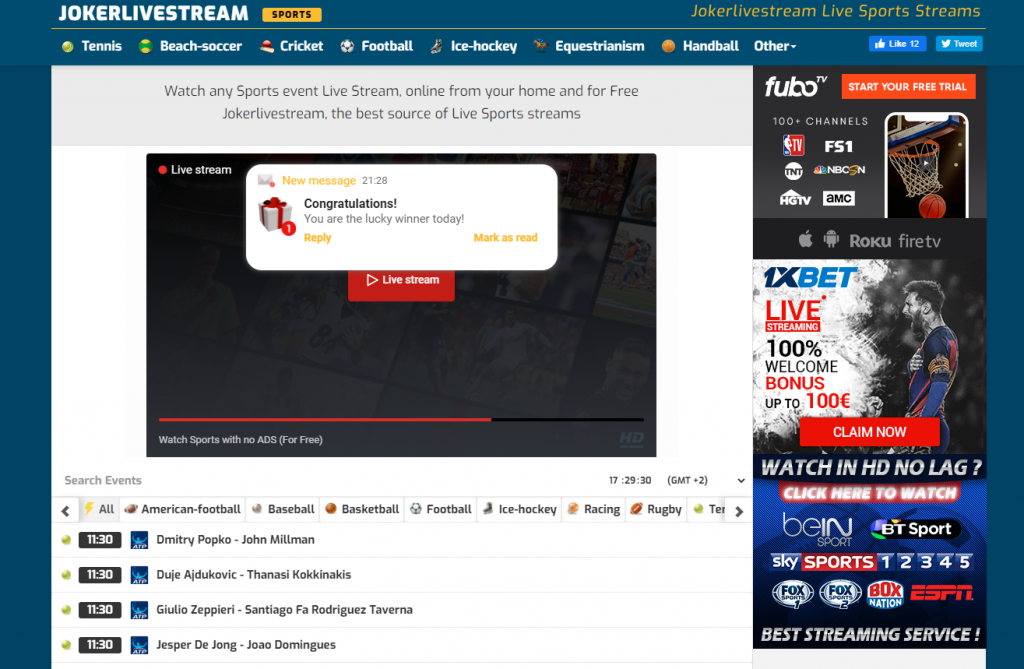Image resolution: width=1024 pixels, height=669 pixels.
Task: Choose the Racing filter tab
Action: point(594,509)
